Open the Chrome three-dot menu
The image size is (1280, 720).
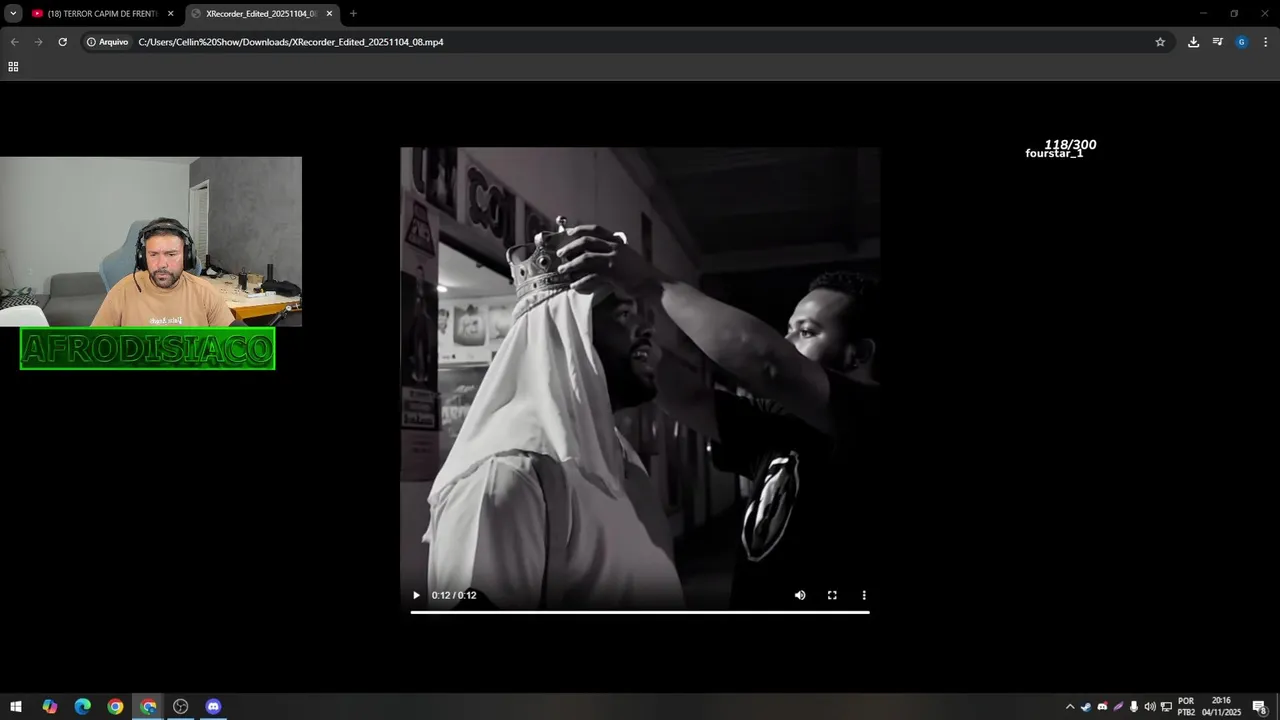(x=1265, y=42)
